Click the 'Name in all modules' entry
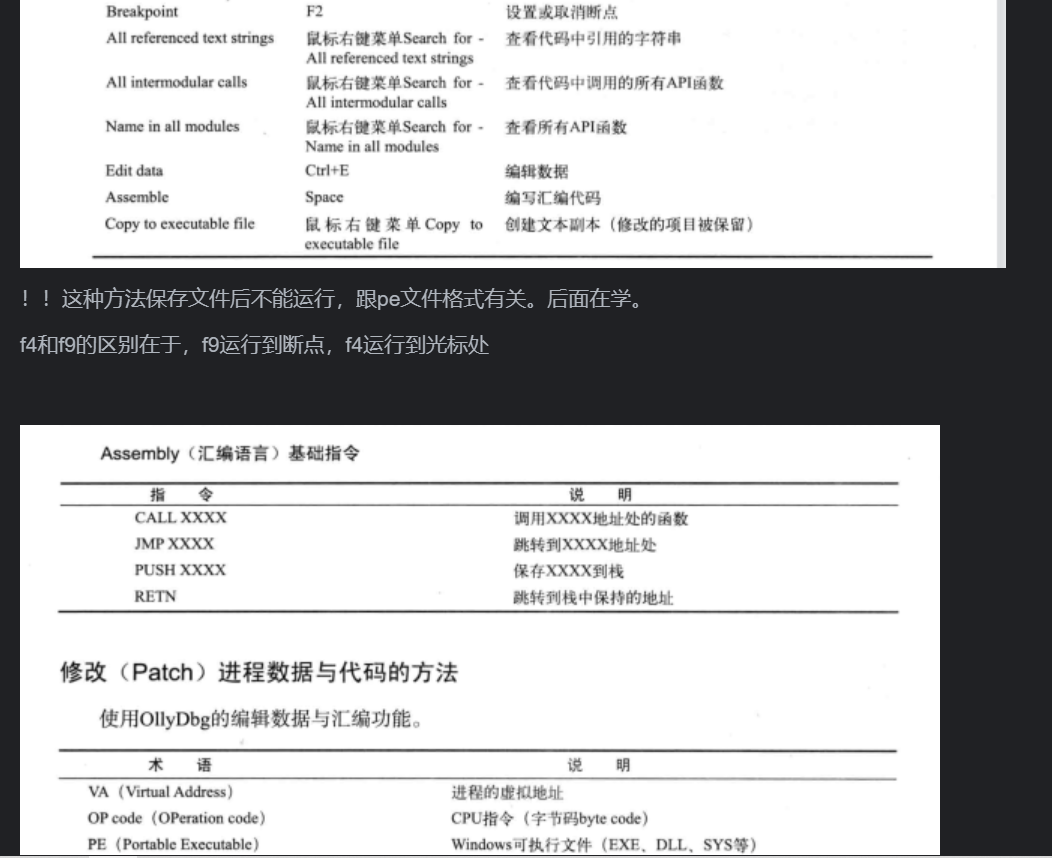 click(x=172, y=127)
